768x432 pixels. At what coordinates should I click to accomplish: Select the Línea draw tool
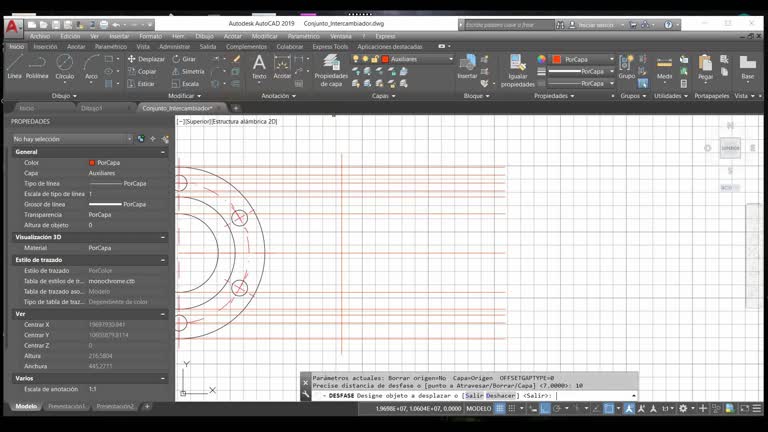pyautogui.click(x=14, y=67)
